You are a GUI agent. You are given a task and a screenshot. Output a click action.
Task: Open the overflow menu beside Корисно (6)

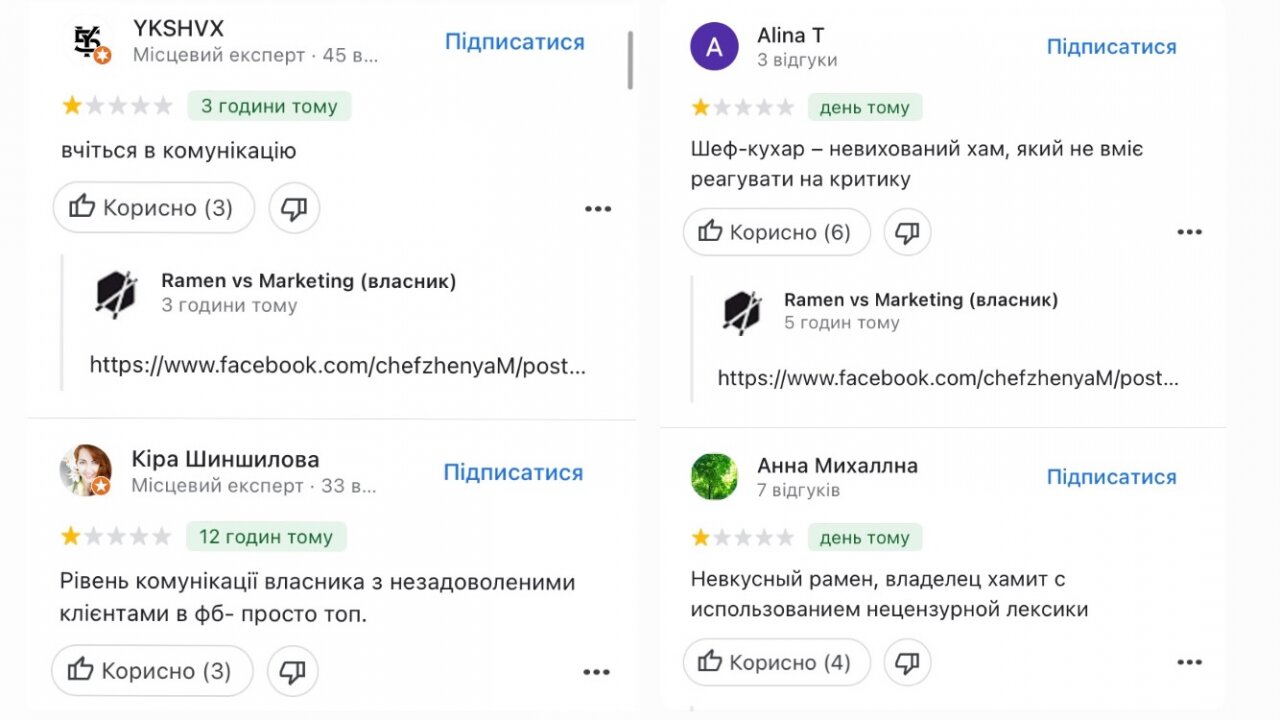point(1189,231)
